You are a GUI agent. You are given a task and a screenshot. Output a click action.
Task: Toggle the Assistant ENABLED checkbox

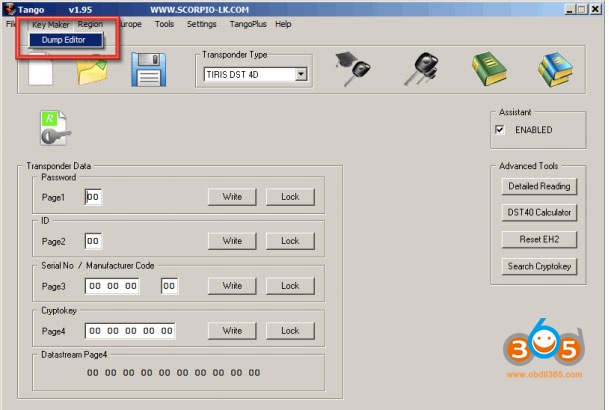pos(500,130)
